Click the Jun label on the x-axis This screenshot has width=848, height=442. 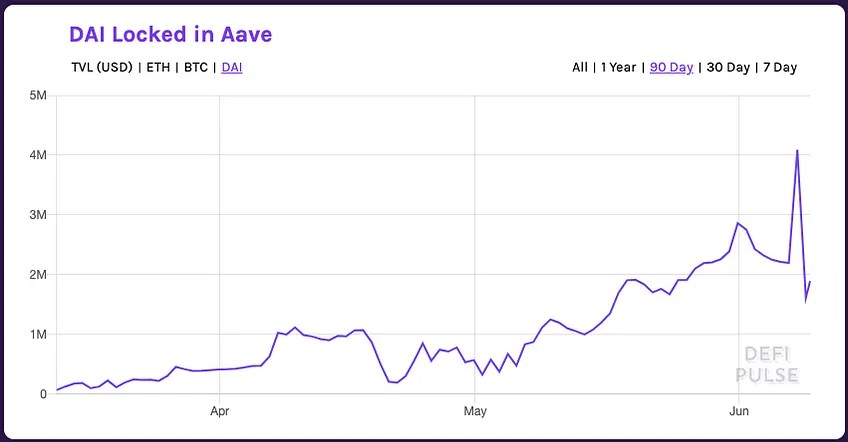click(x=739, y=411)
